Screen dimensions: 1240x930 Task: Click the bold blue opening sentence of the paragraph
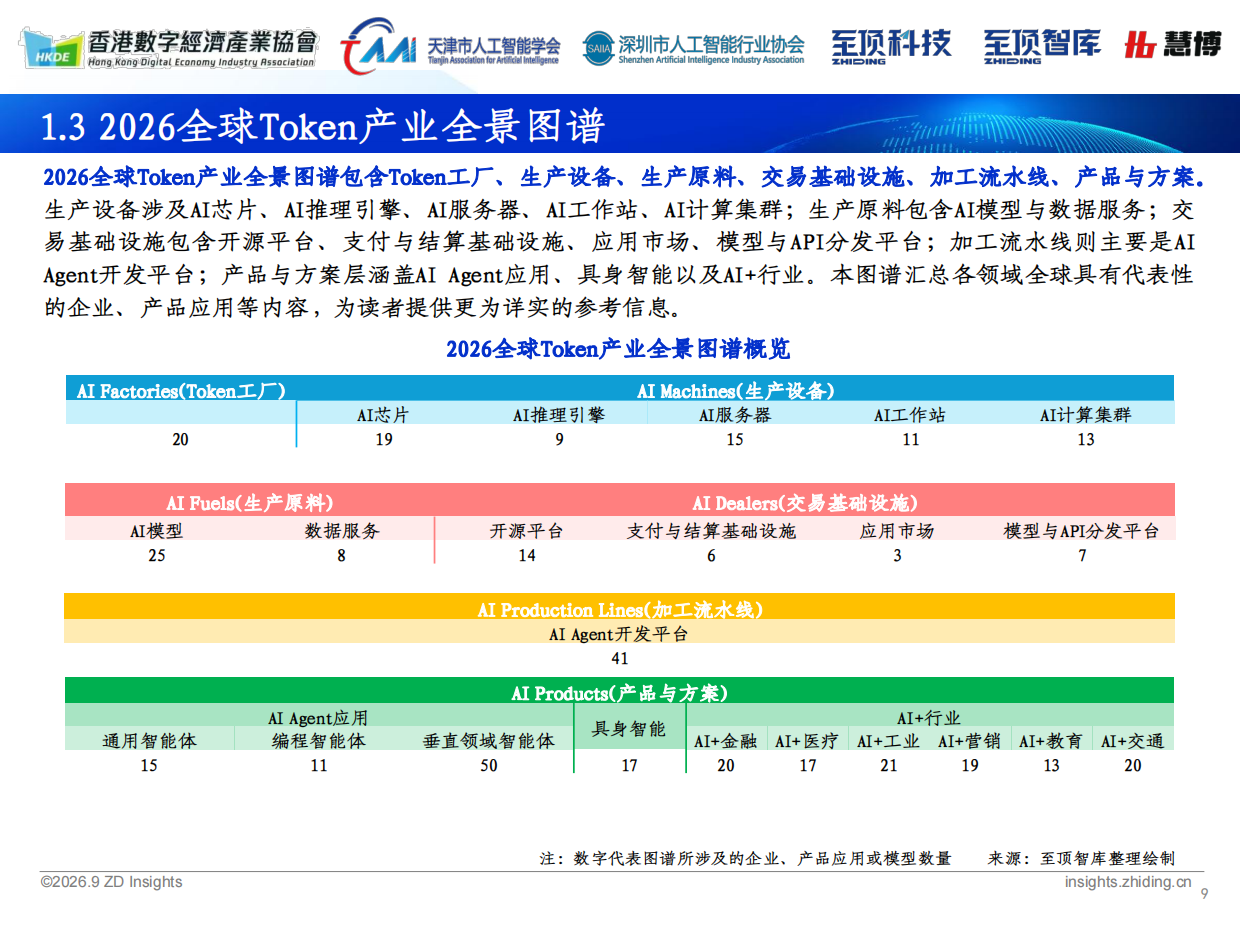[x=625, y=178]
